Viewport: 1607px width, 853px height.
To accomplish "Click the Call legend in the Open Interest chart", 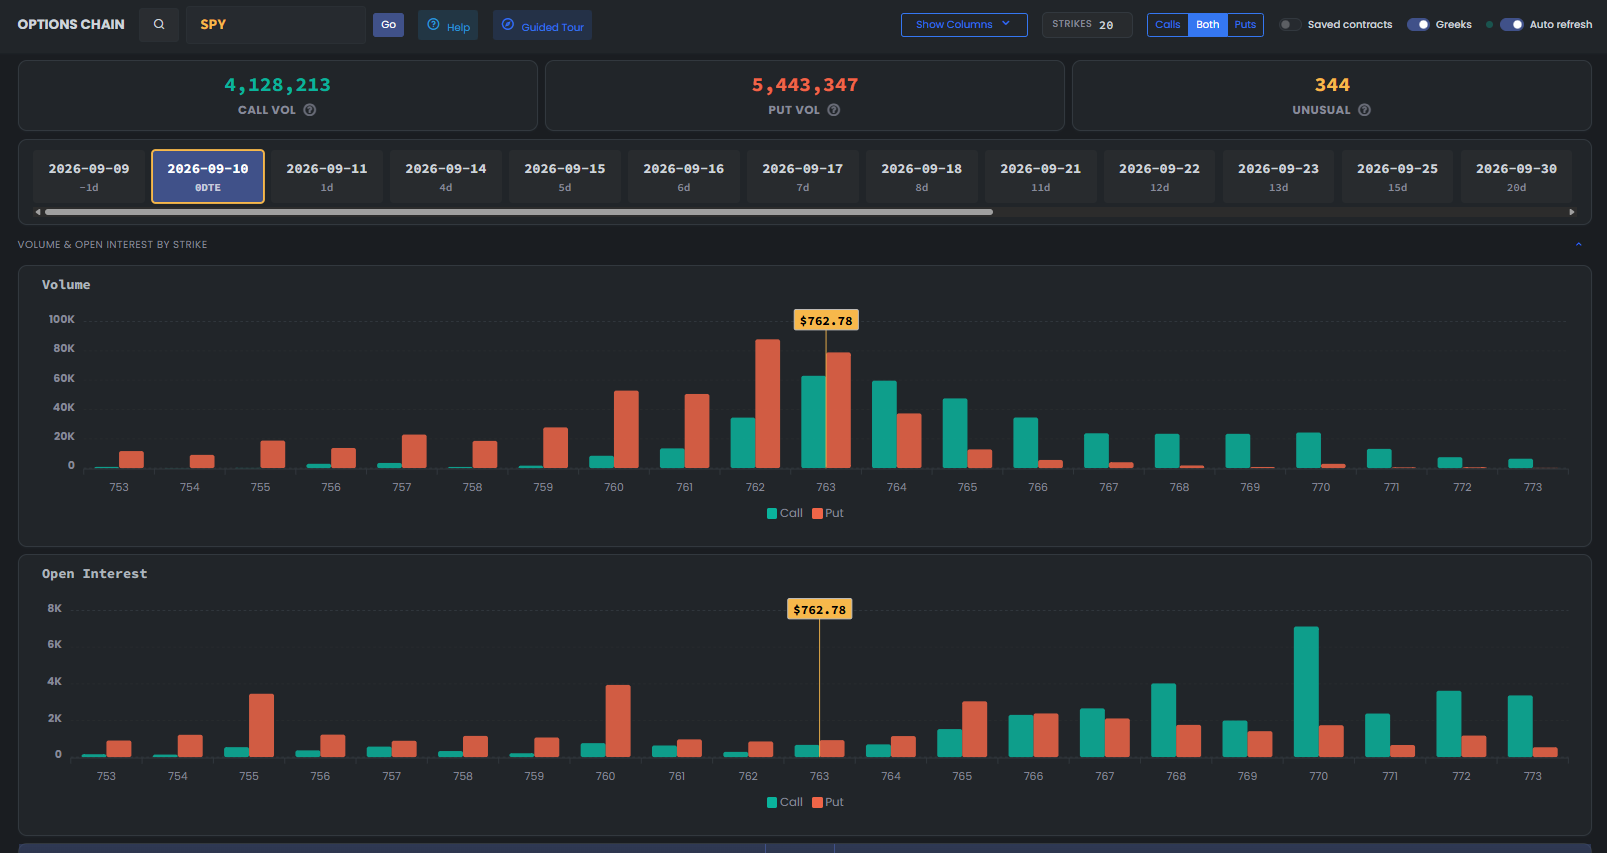I will pos(785,802).
